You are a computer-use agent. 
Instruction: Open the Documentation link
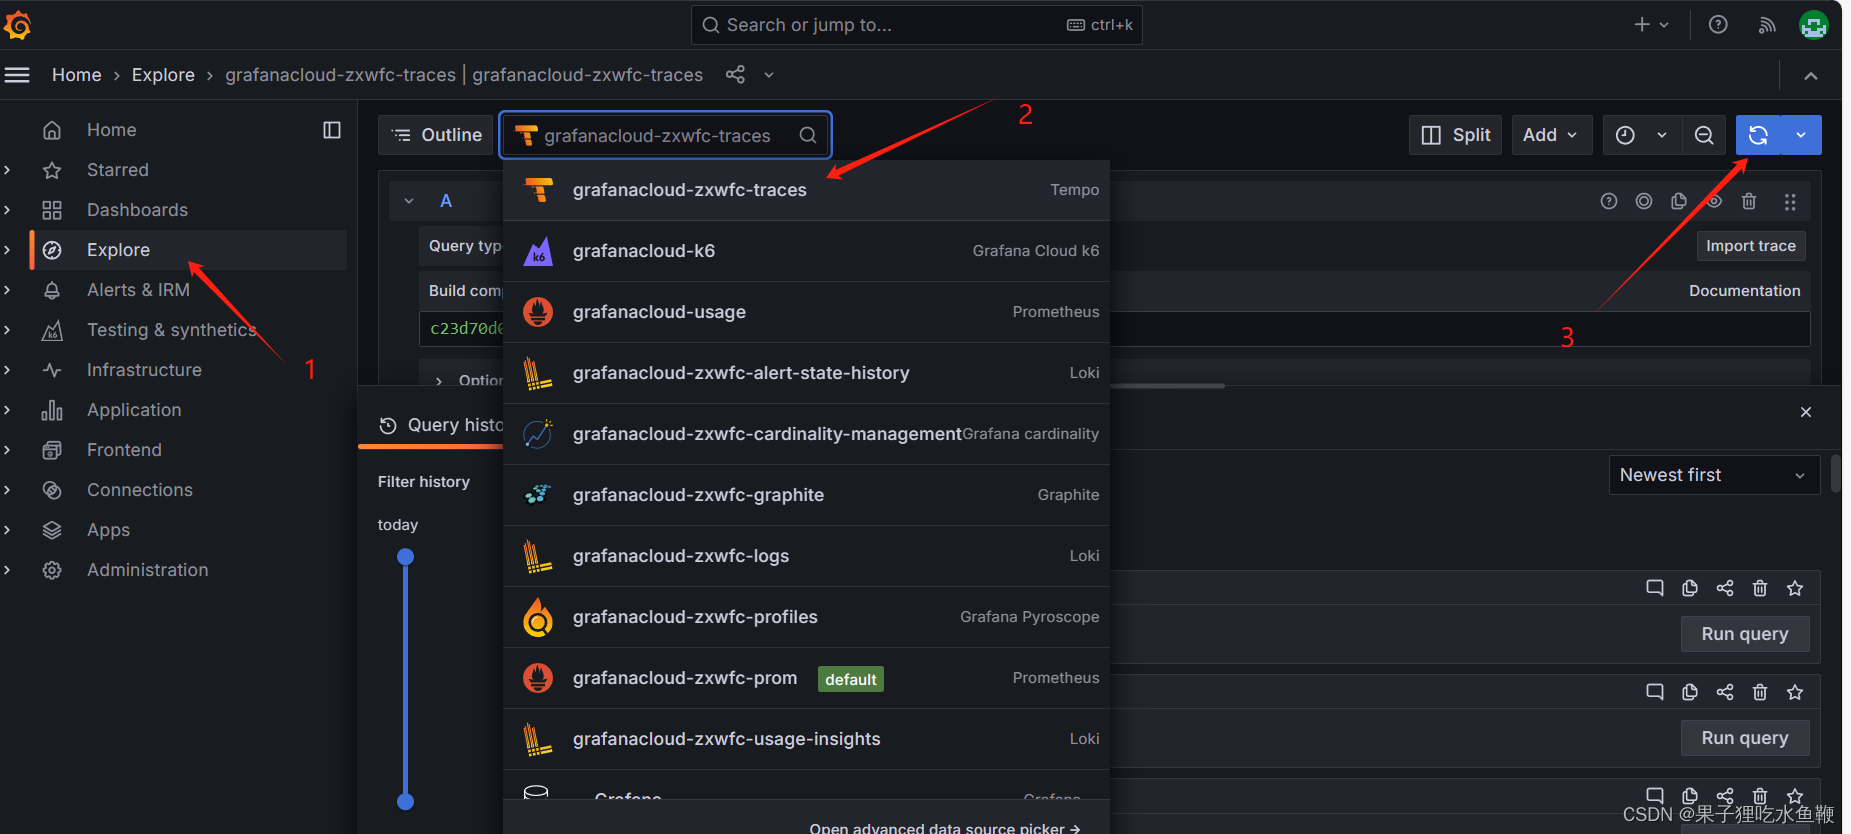(x=1744, y=291)
